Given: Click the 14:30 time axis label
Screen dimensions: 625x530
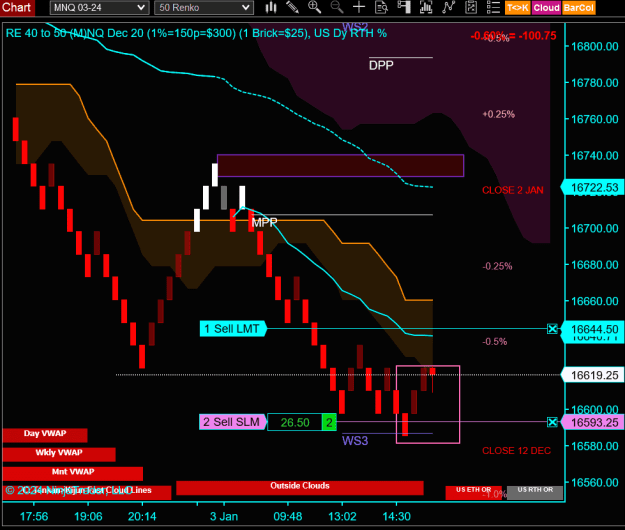Looking at the screenshot, I should pos(396,516).
